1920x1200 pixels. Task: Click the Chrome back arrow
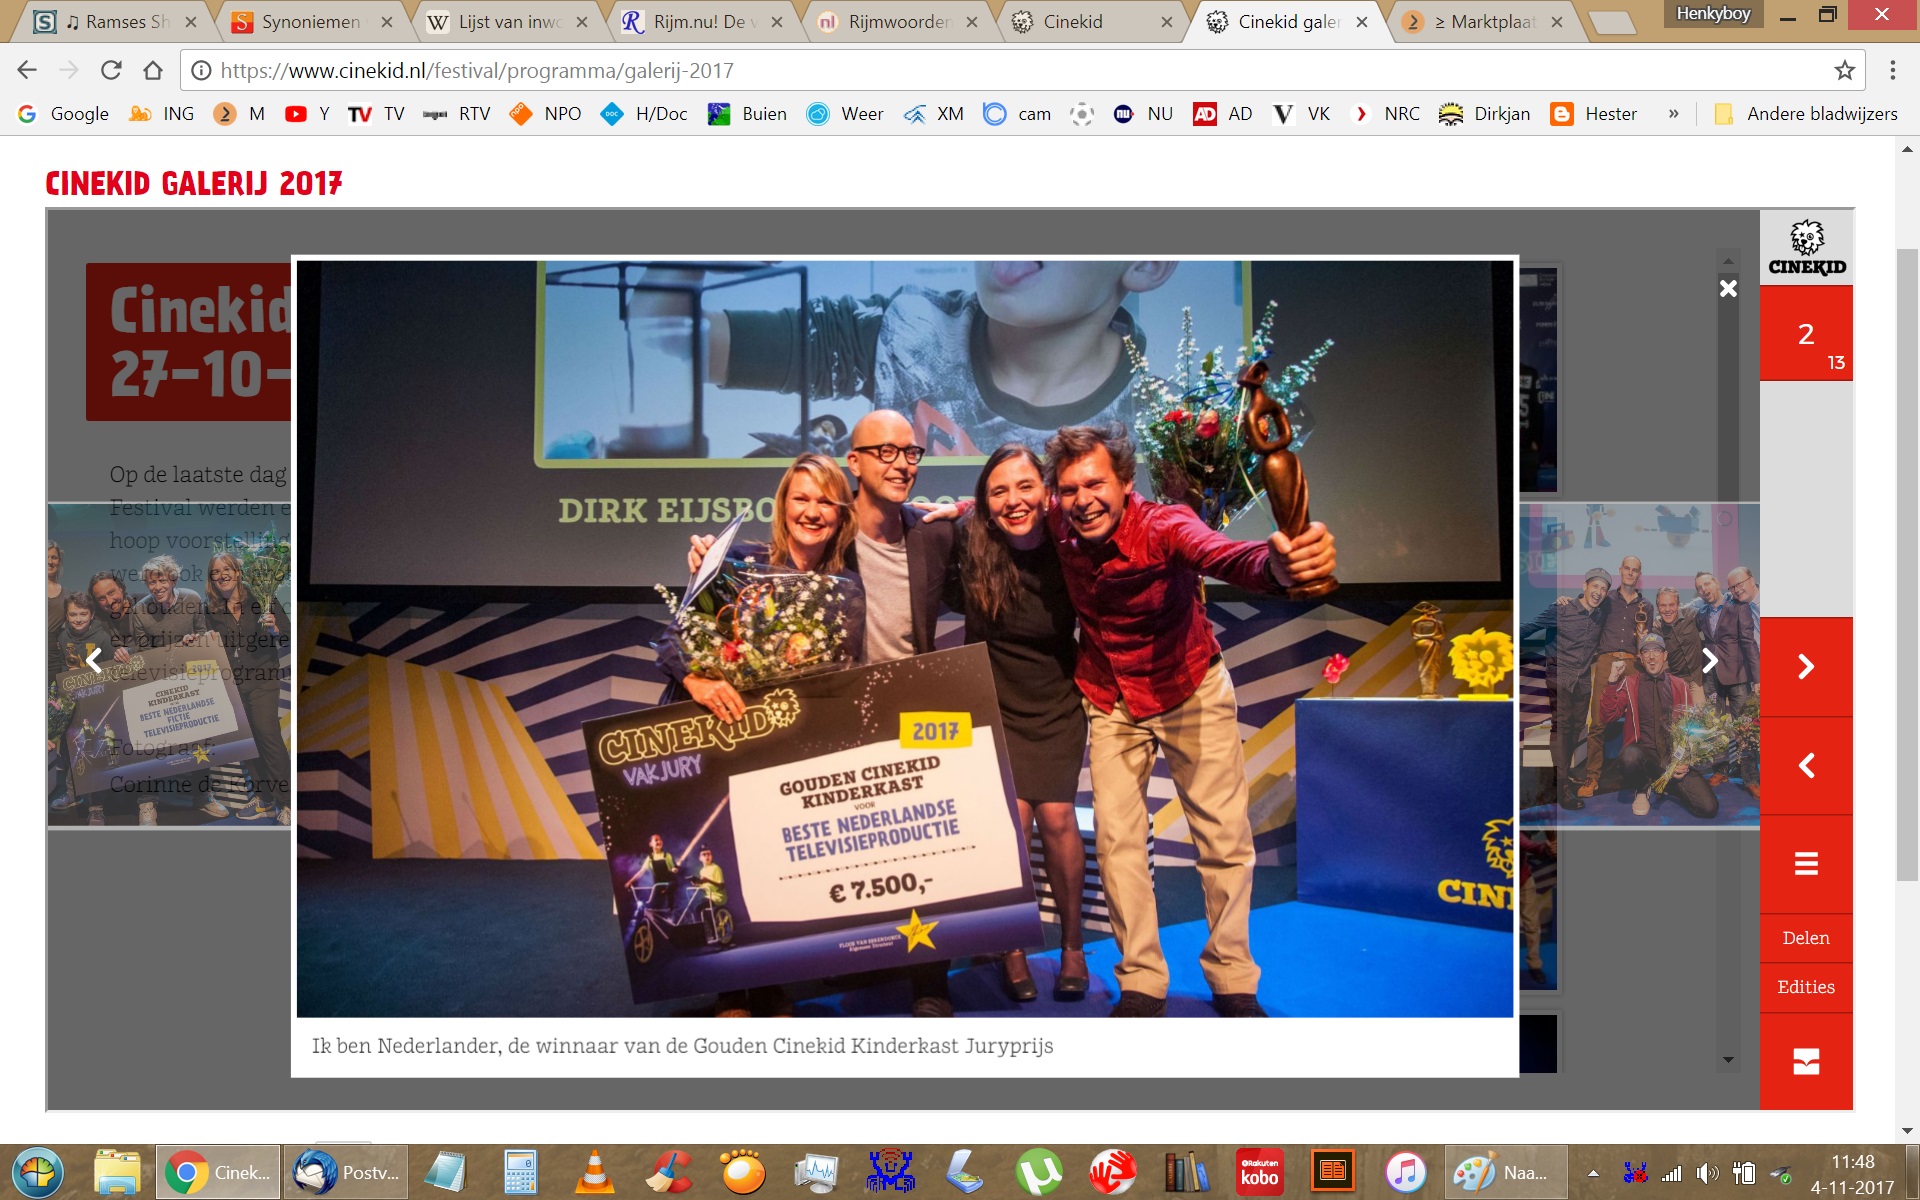tap(27, 70)
